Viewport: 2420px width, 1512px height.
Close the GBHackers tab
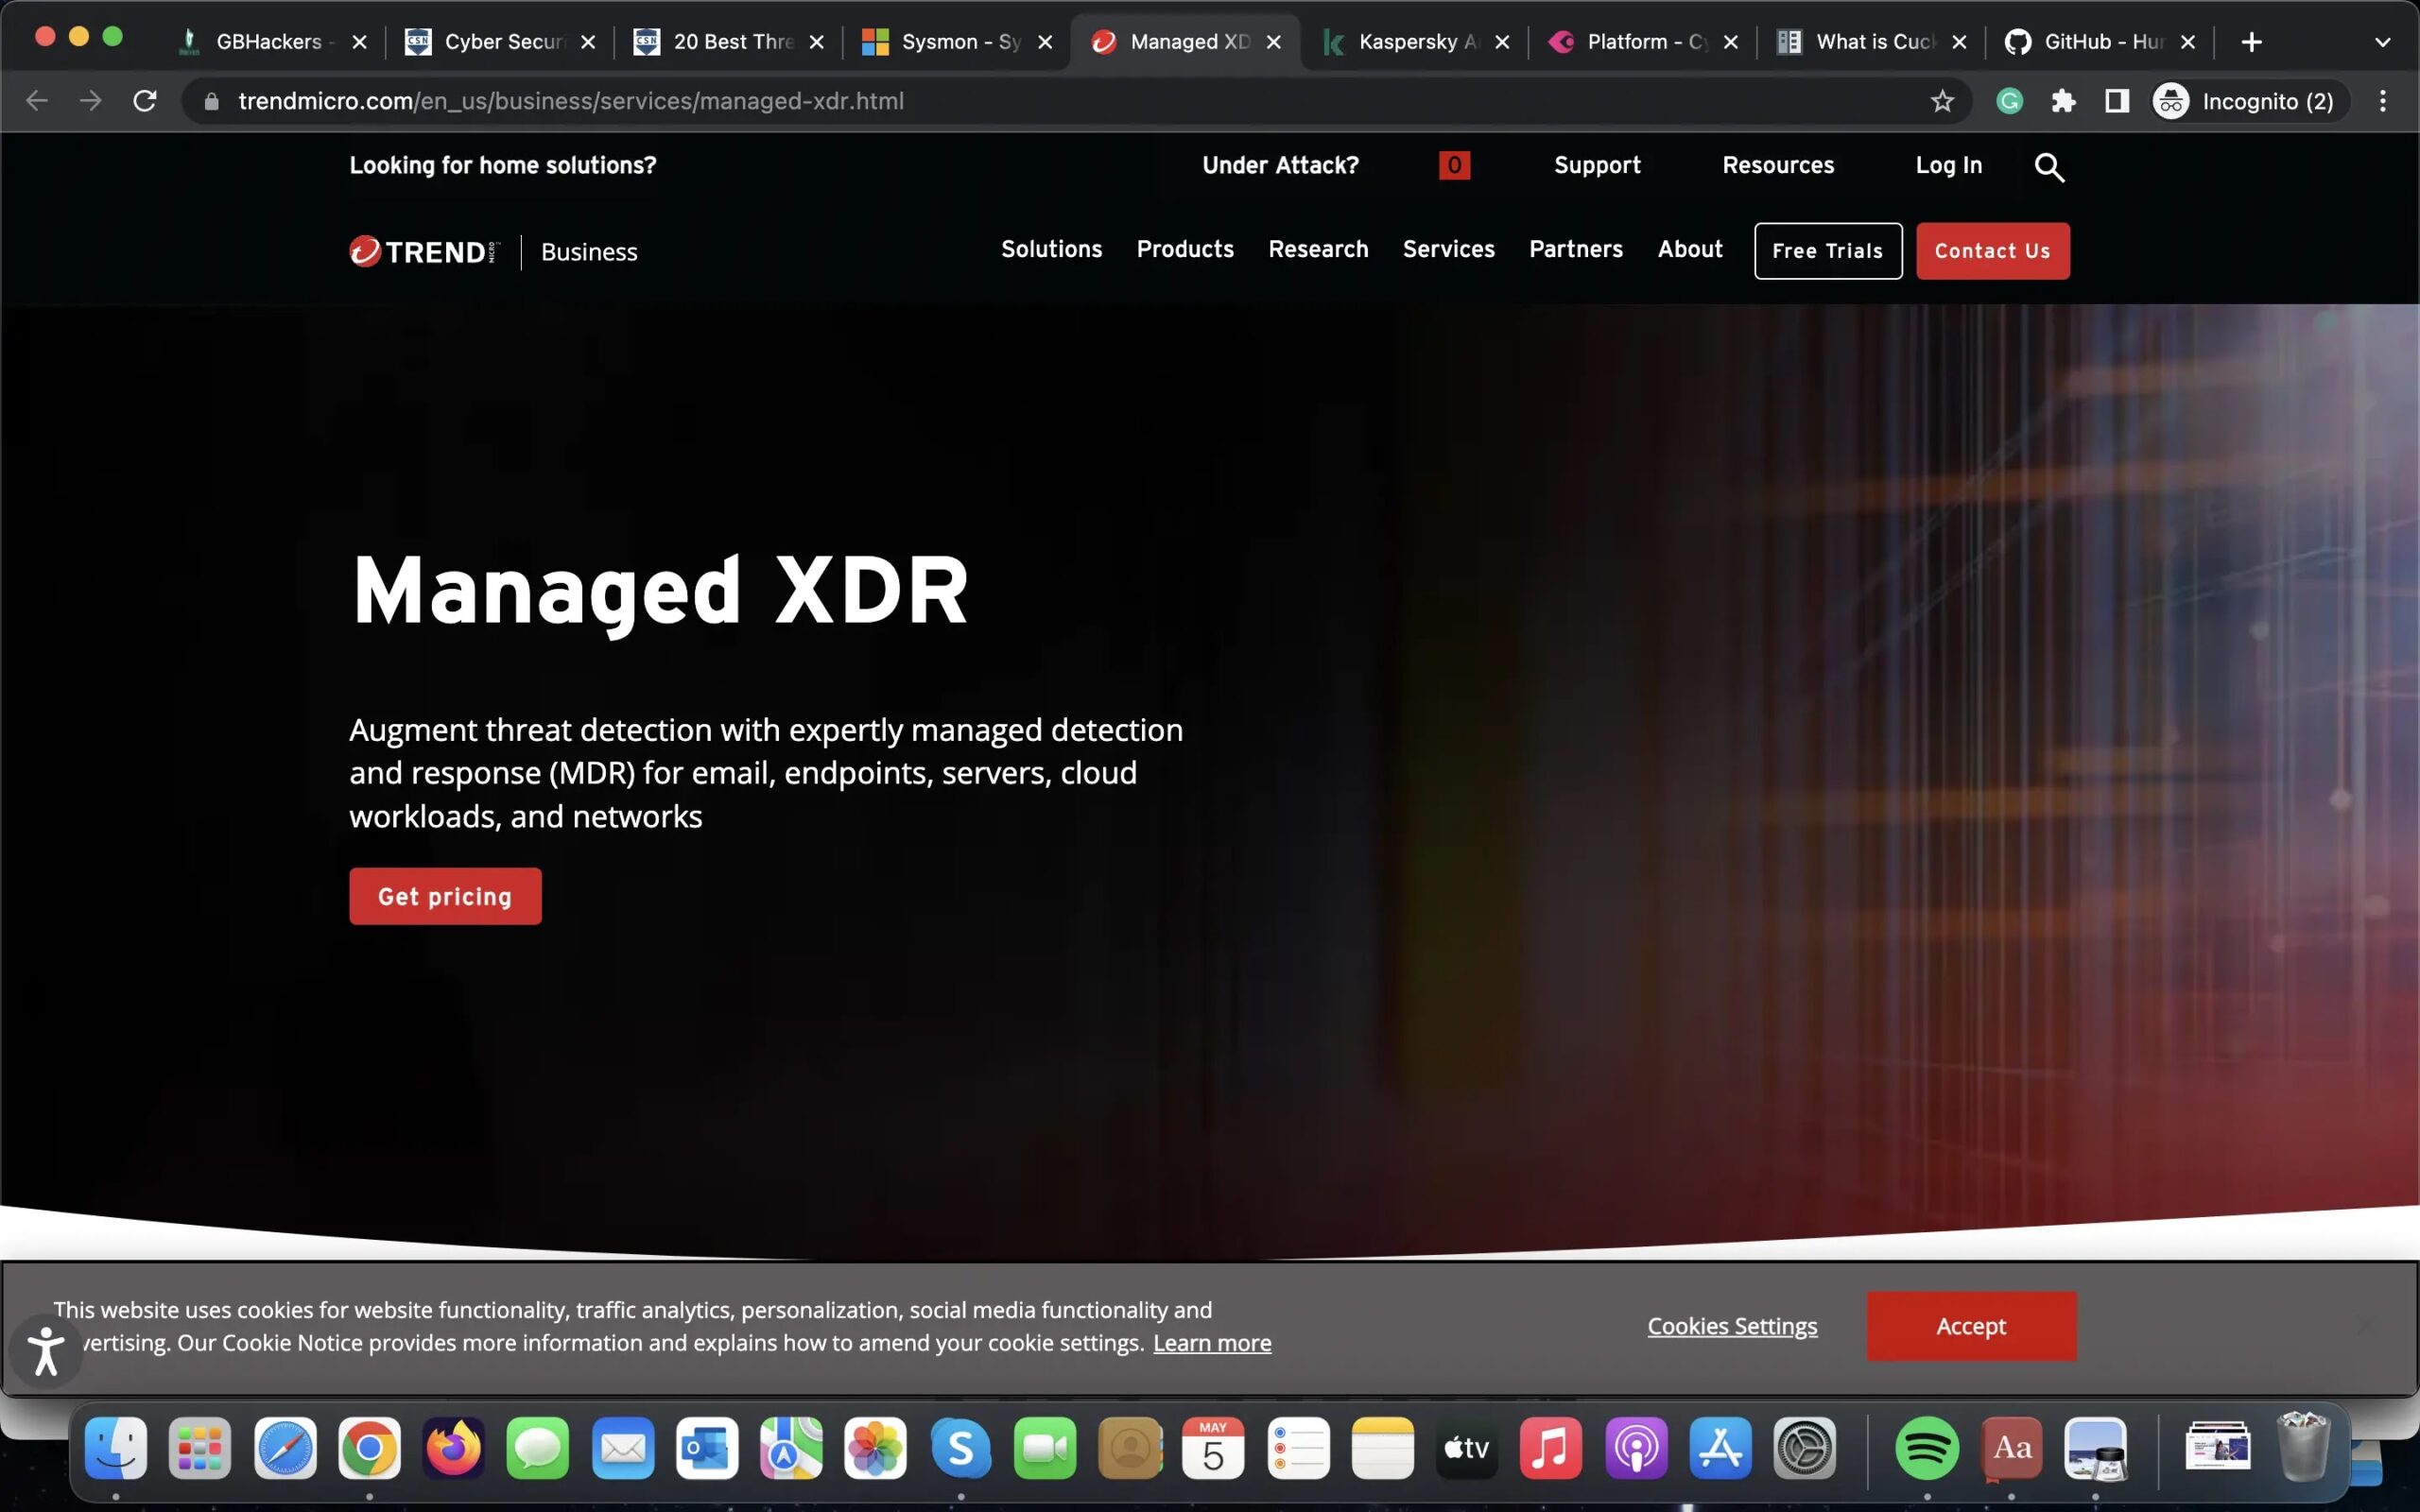(360, 42)
